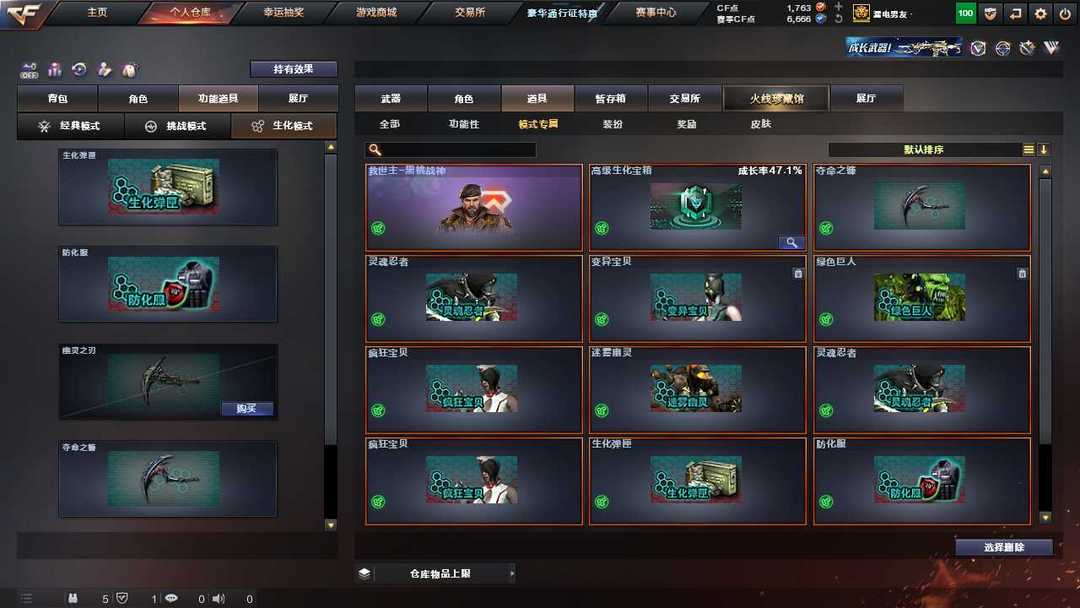
Task: Click the inventory scrollbar track on right
Action: click(x=1045, y=344)
